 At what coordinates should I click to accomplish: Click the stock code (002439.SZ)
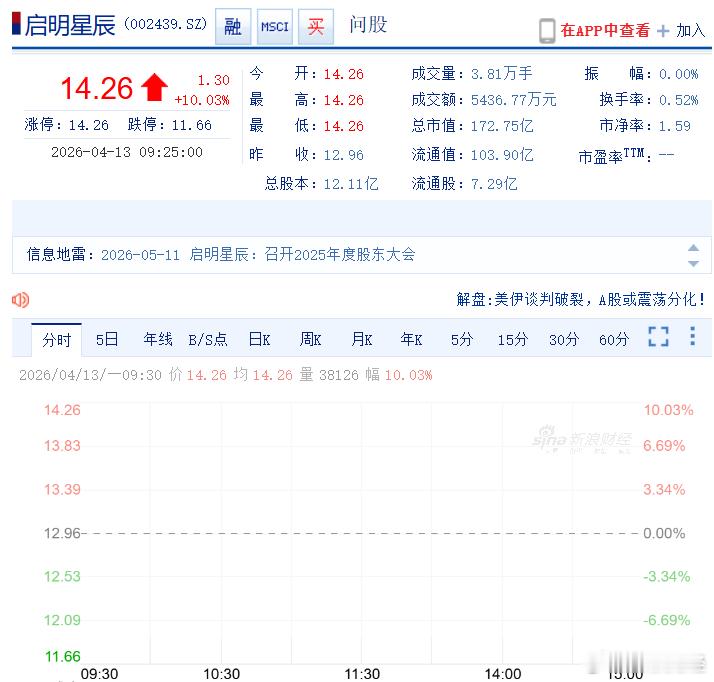(x=166, y=24)
